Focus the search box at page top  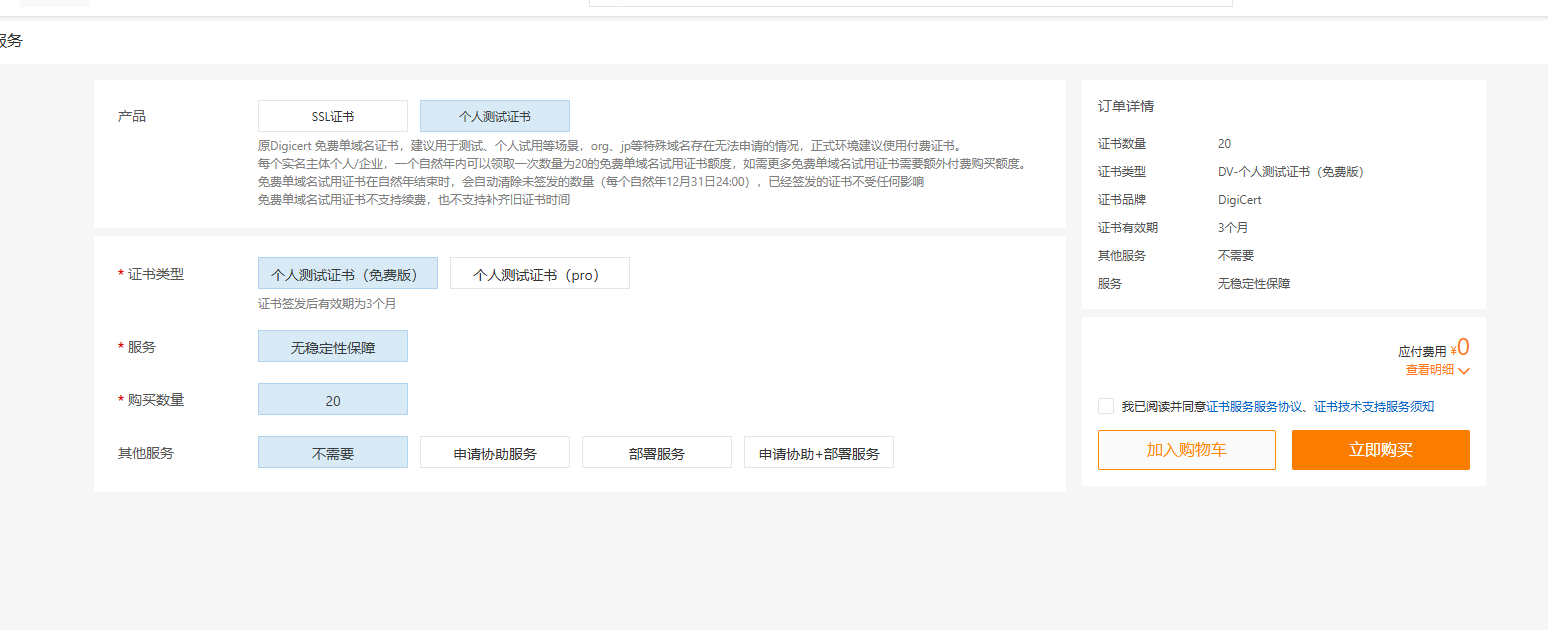pos(910,3)
